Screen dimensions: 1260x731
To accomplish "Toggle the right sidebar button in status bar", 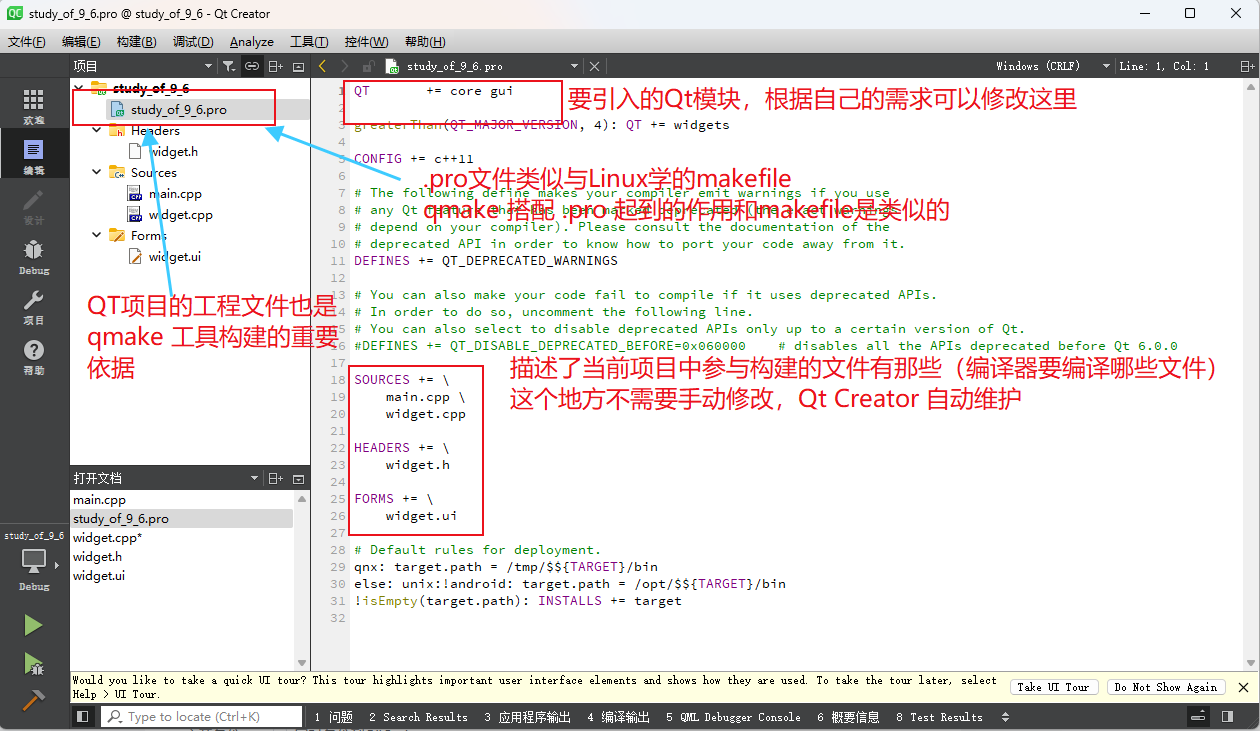I will coord(1227,716).
